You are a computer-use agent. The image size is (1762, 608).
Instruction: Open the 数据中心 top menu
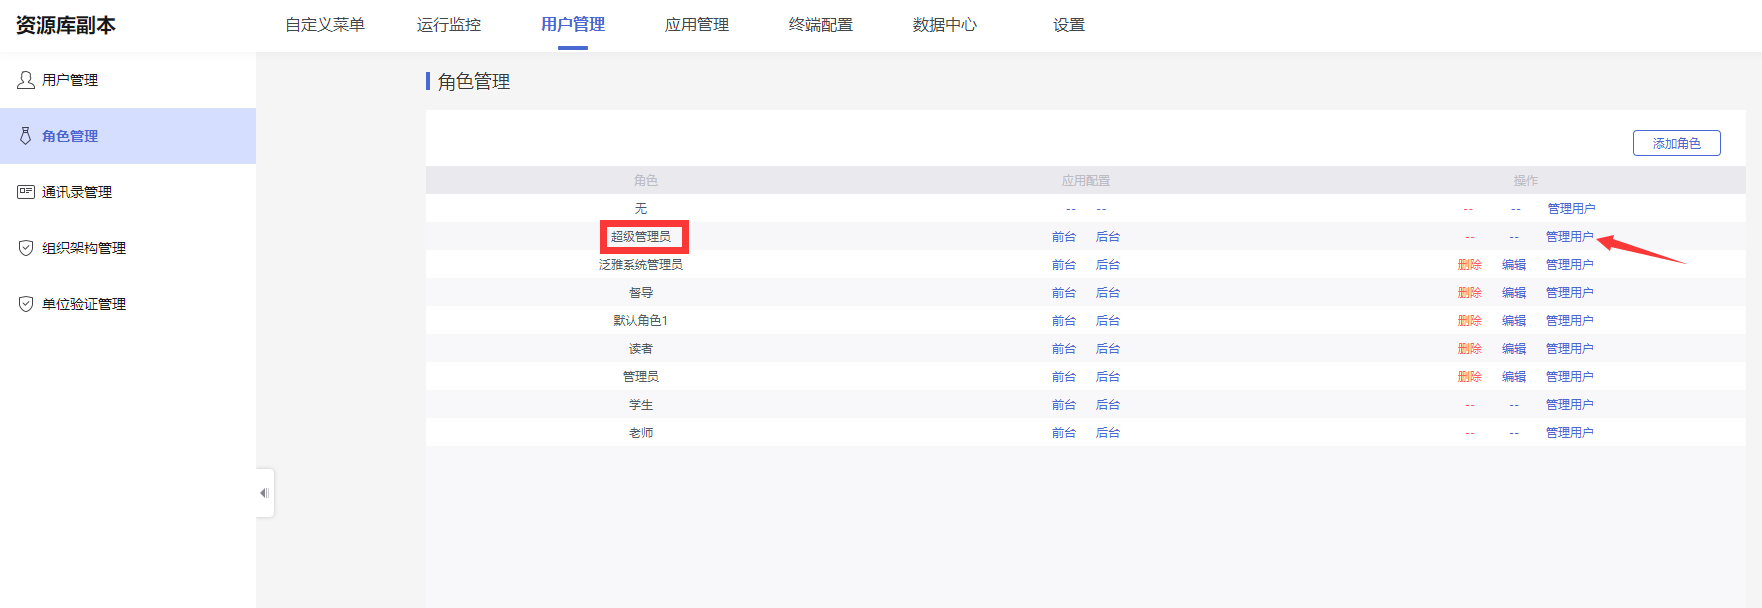coord(945,25)
